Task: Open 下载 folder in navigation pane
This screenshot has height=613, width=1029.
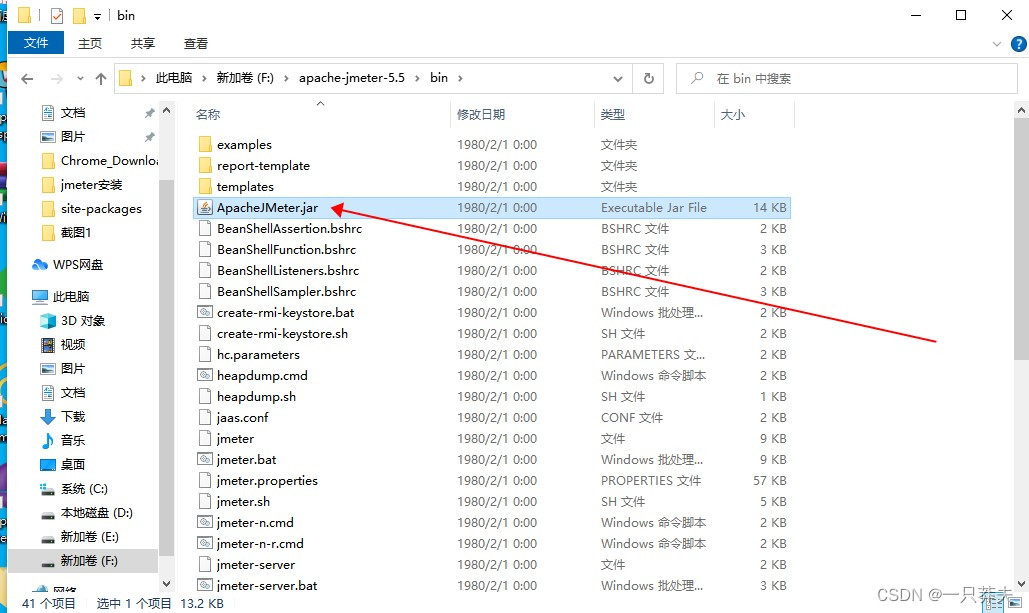Action: [x=73, y=416]
